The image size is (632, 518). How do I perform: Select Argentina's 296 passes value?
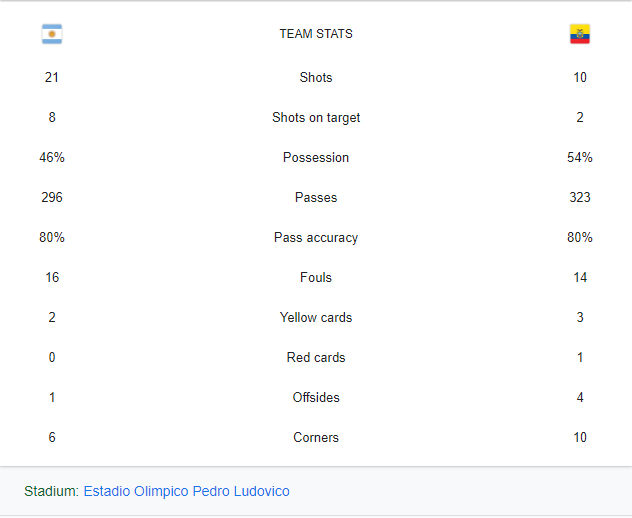52,198
